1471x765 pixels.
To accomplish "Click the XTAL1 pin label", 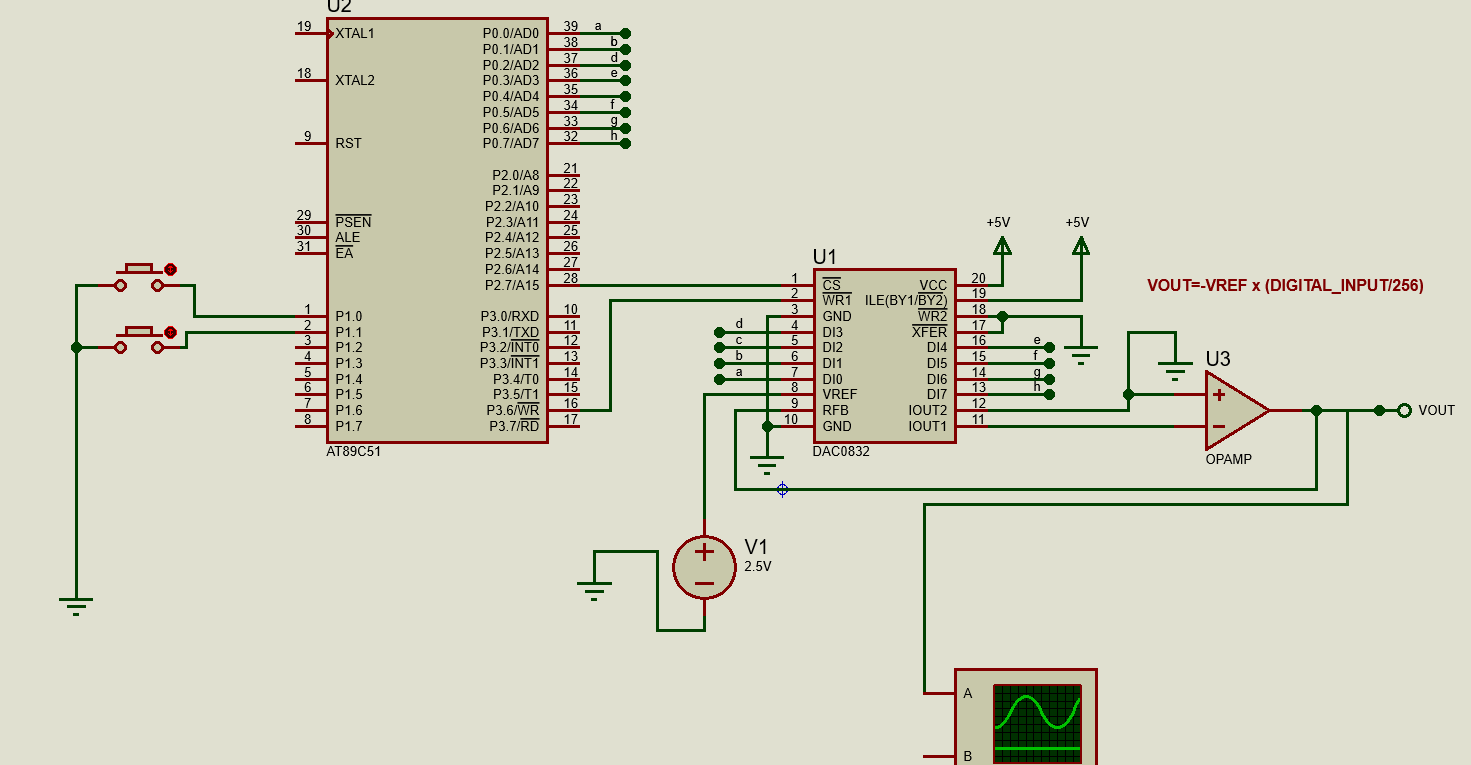I will point(355,33).
